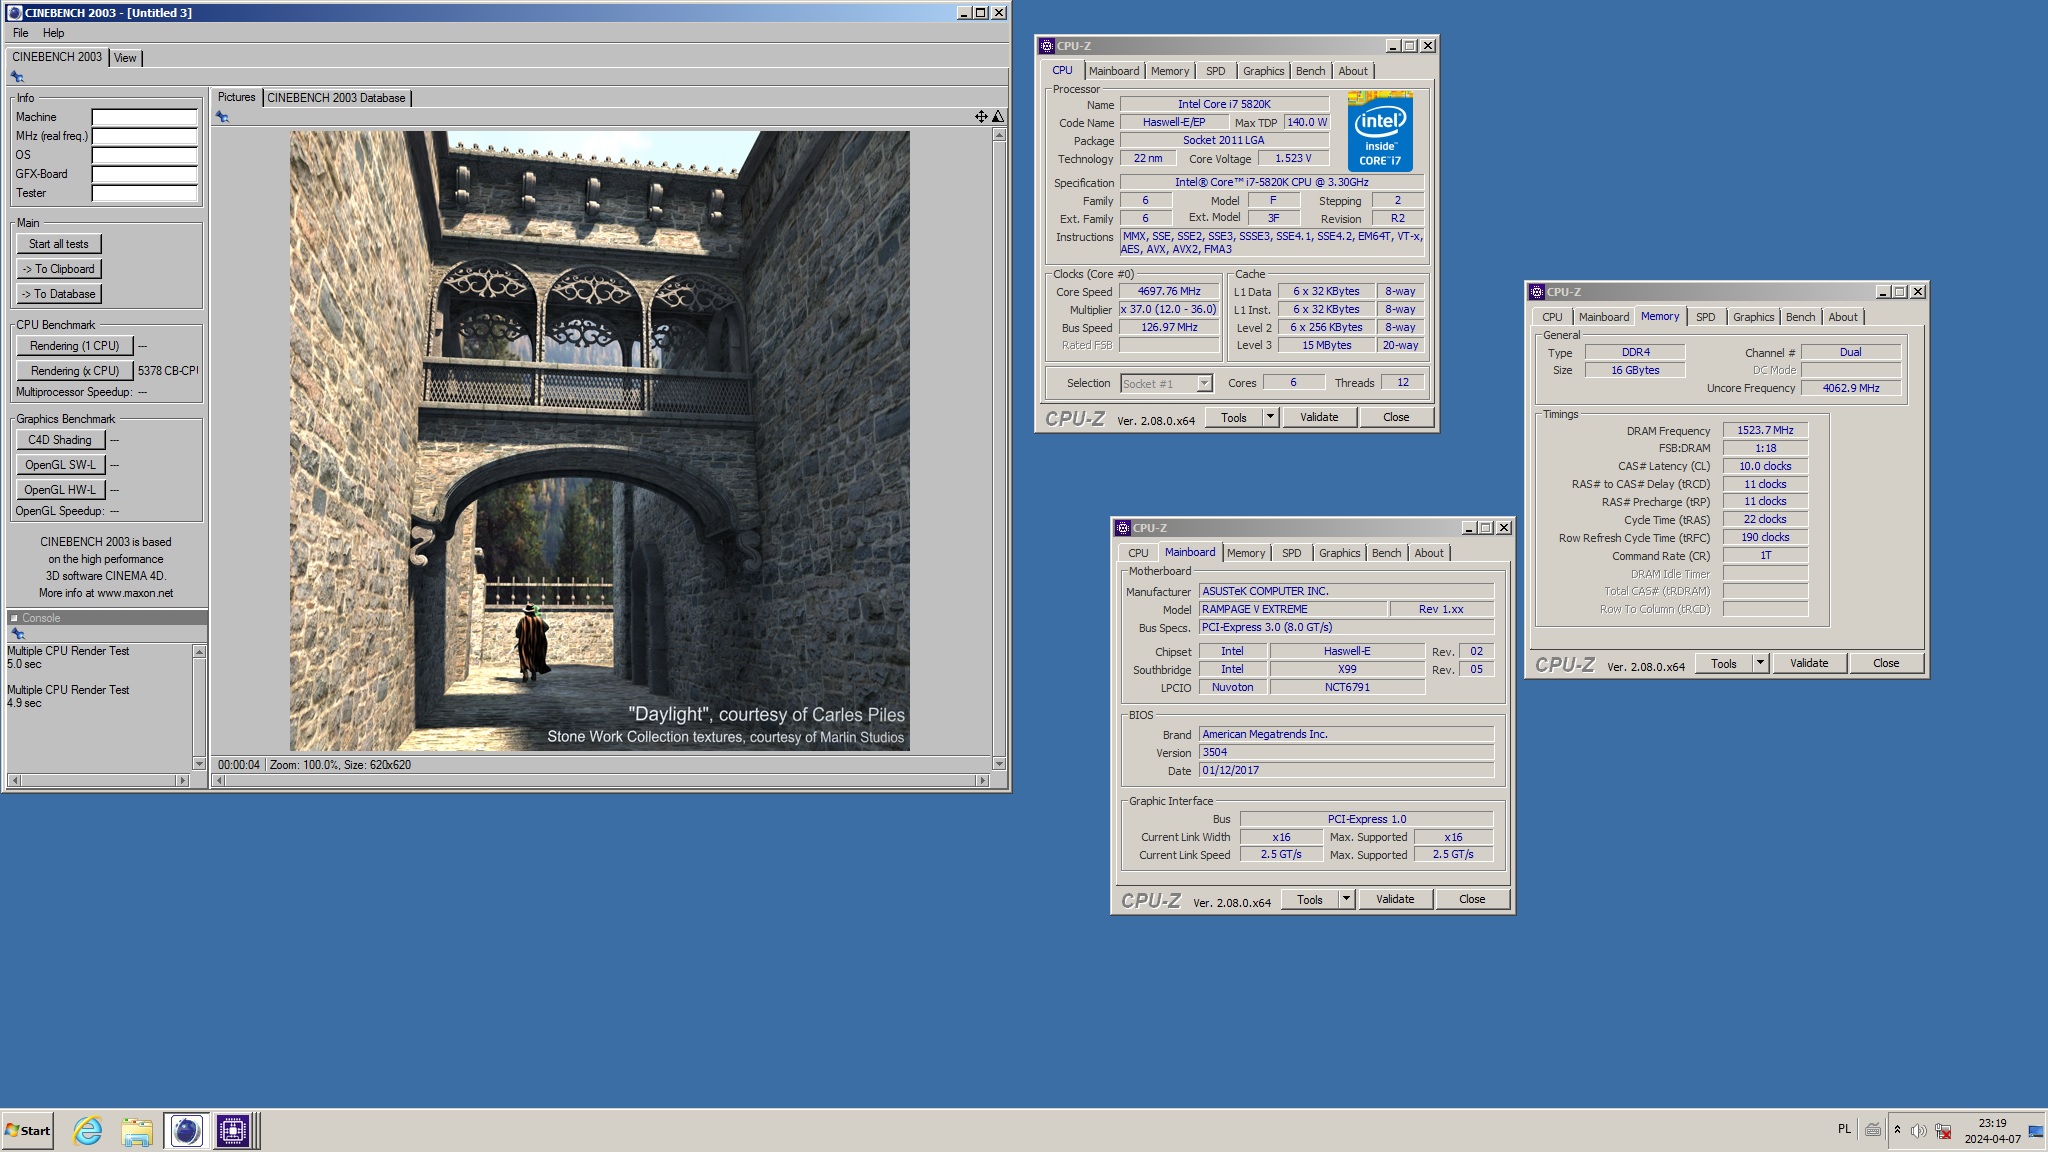Run the OpenGL HW-L test
The height and width of the screenshot is (1152, 2048).
(x=60, y=490)
